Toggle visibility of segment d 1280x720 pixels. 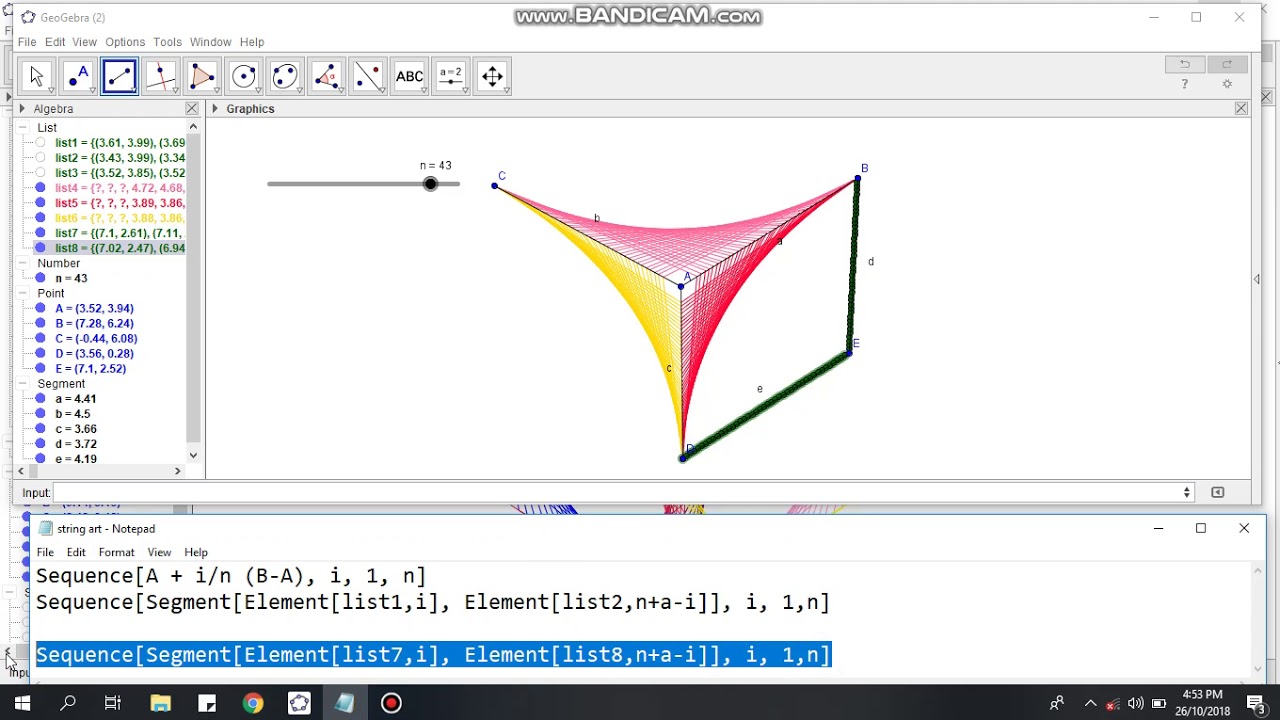pos(40,444)
